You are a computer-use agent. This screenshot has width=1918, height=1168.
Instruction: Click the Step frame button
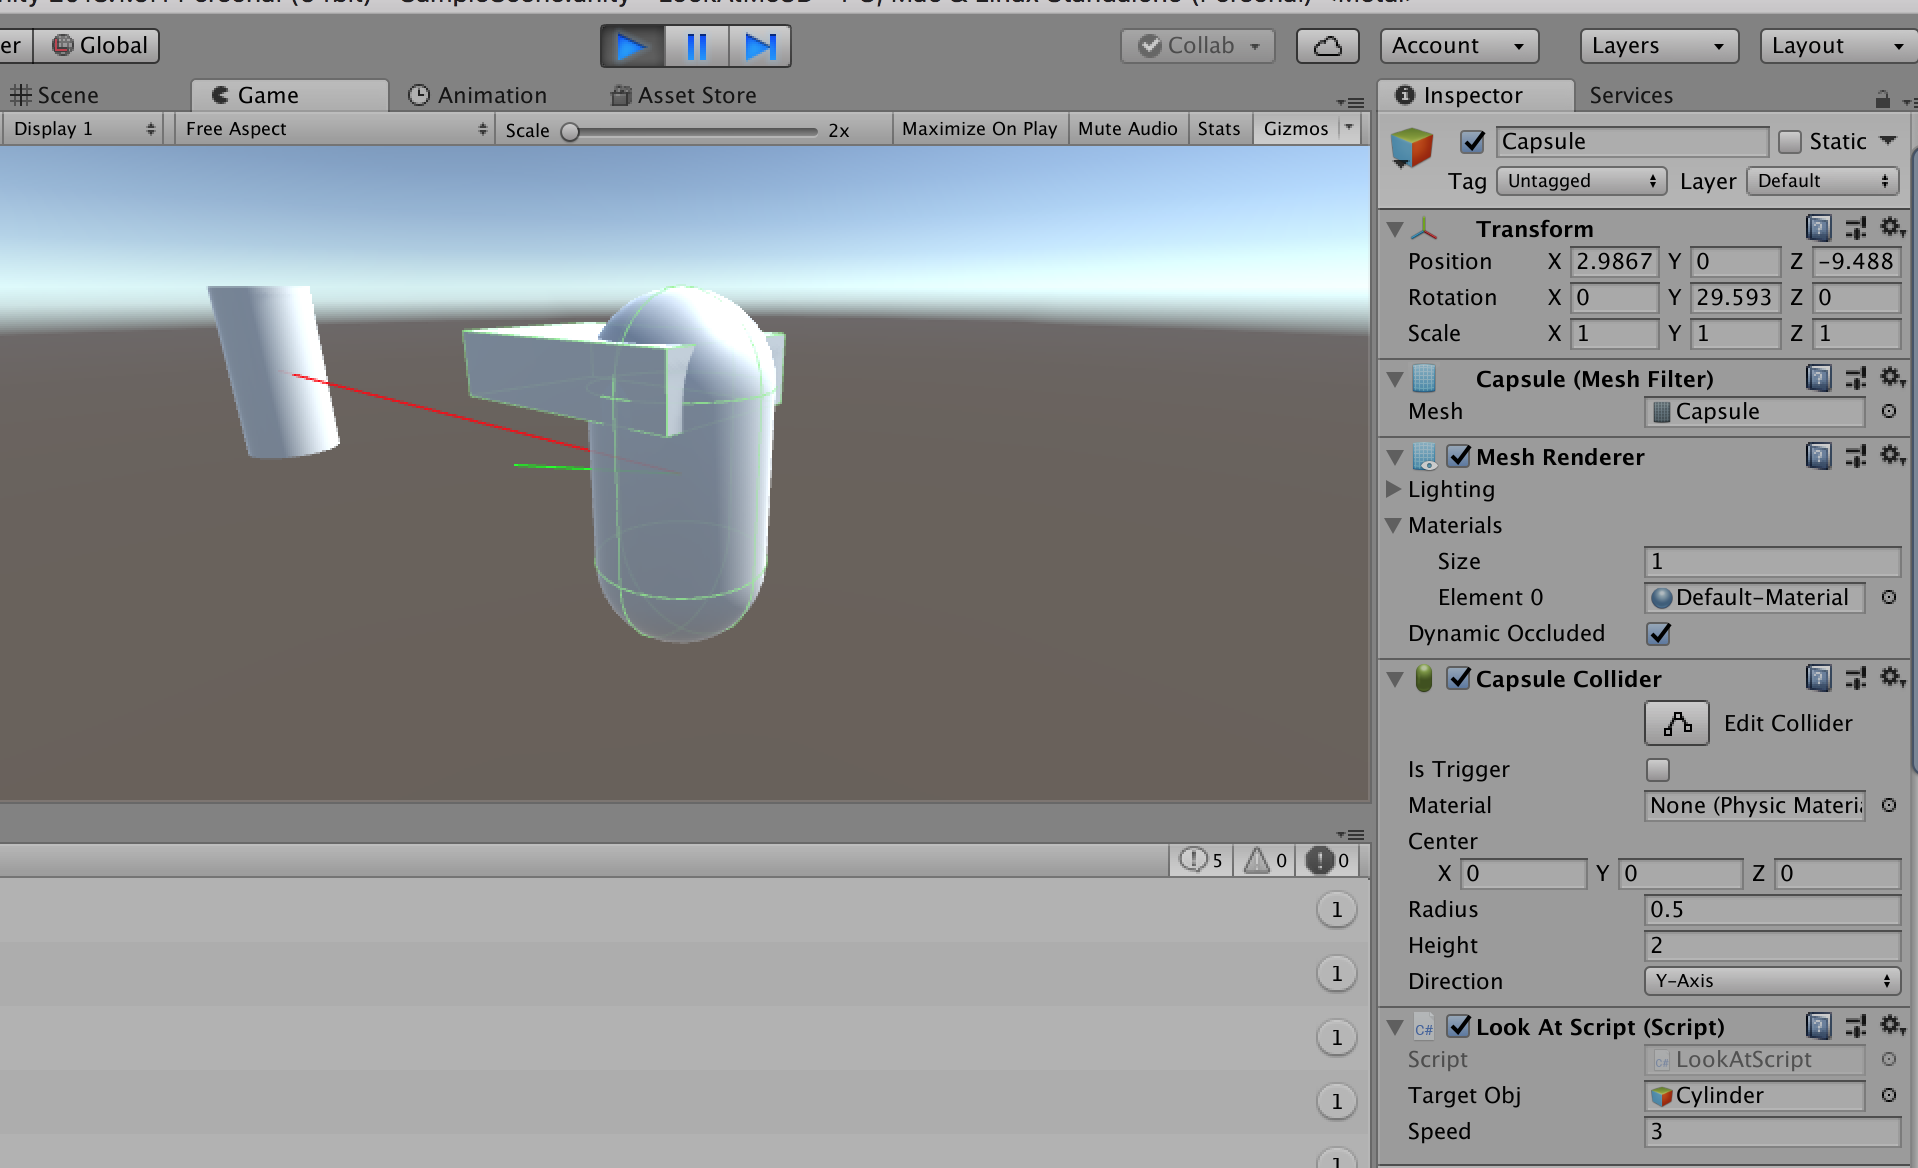point(760,46)
